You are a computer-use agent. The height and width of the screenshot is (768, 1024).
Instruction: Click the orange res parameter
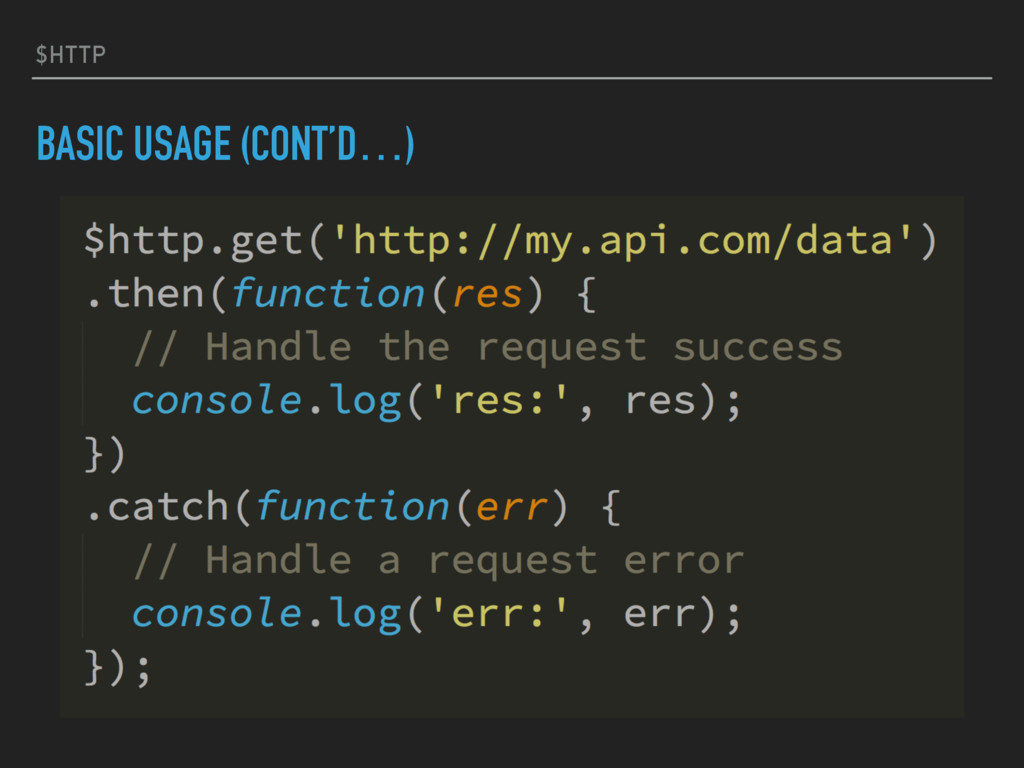point(487,295)
